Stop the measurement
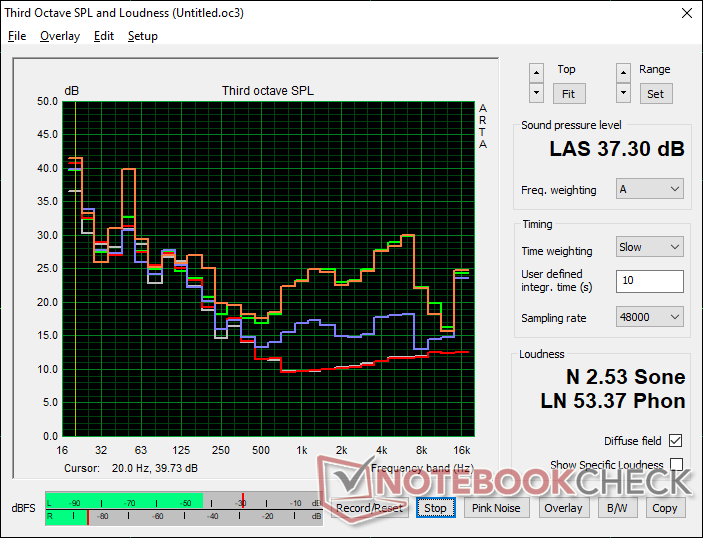703x538 pixels. pyautogui.click(x=435, y=508)
